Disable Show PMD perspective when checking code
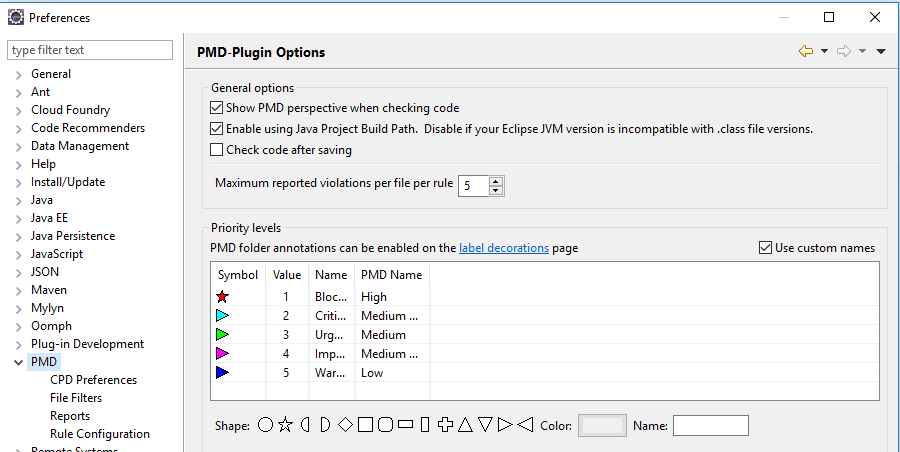The height and width of the screenshot is (452, 900). pyautogui.click(x=217, y=108)
